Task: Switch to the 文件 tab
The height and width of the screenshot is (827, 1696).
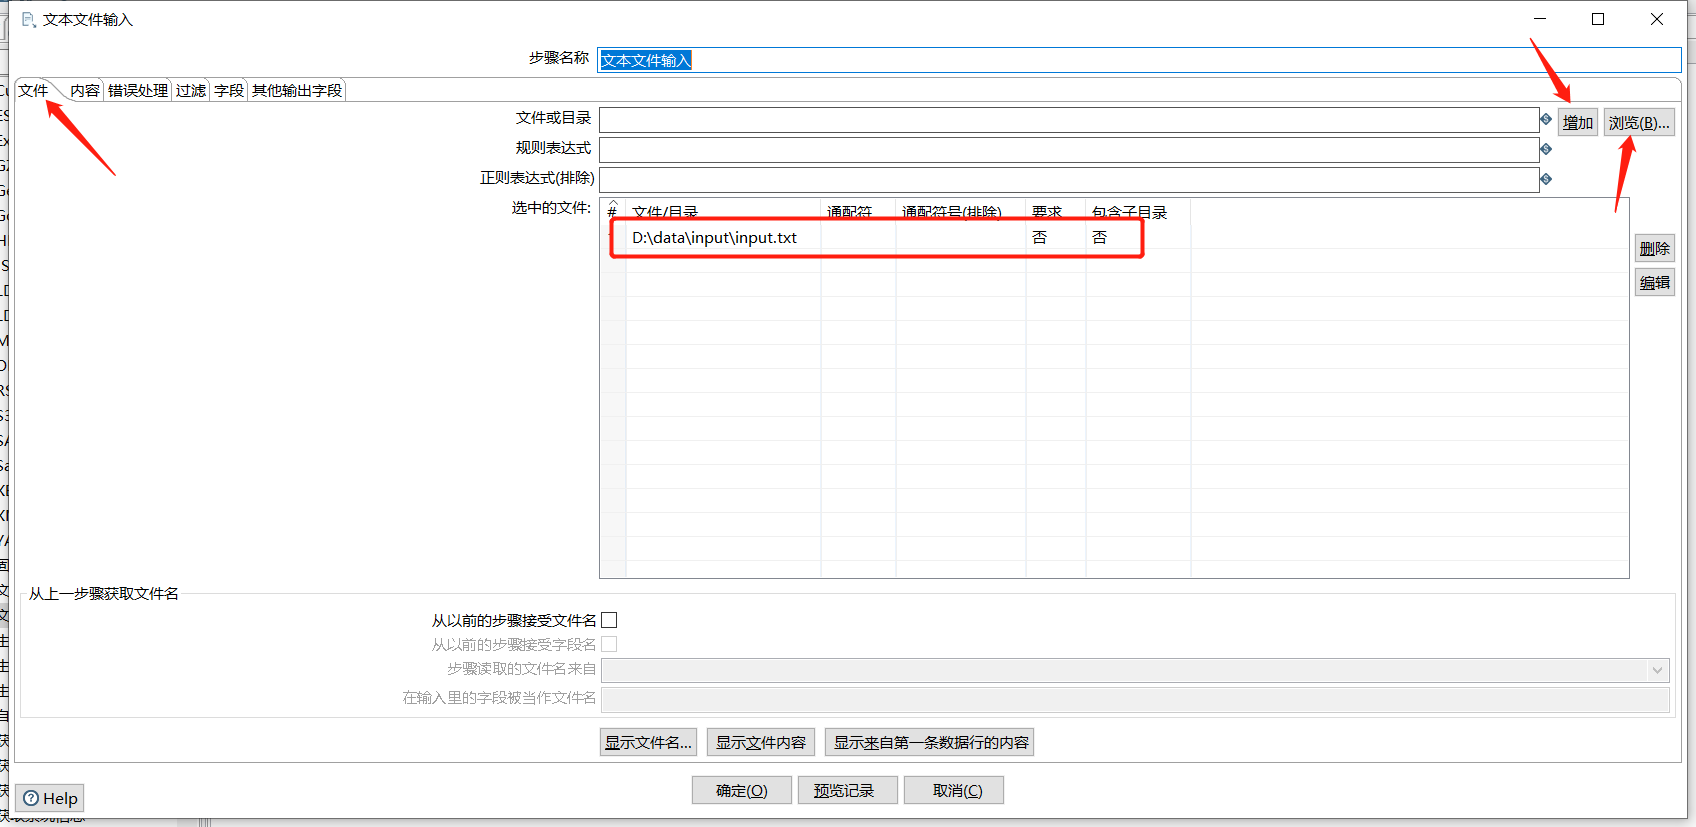Action: [x=33, y=90]
